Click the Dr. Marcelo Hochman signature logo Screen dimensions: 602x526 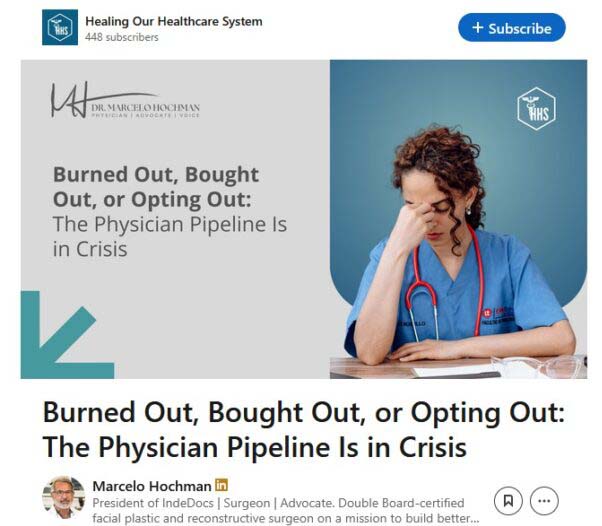[x=125, y=100]
